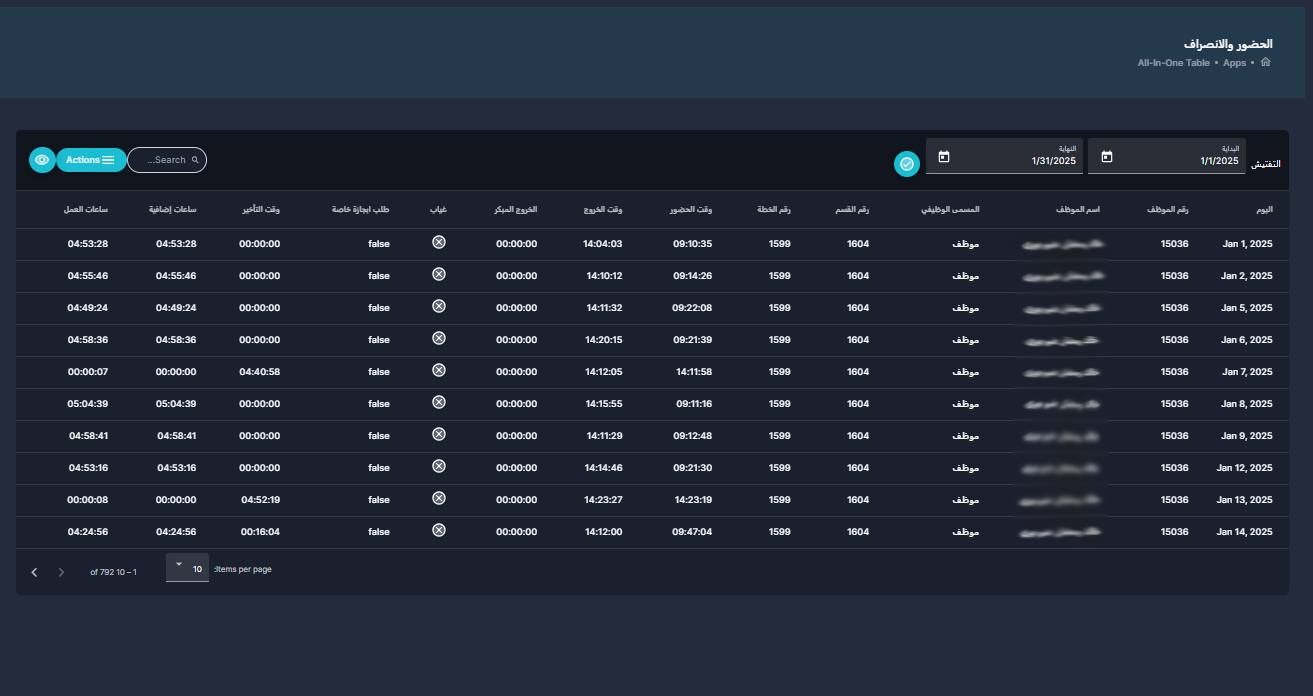
Task: Click the check-out time 14:20:15
Action: coord(604,340)
